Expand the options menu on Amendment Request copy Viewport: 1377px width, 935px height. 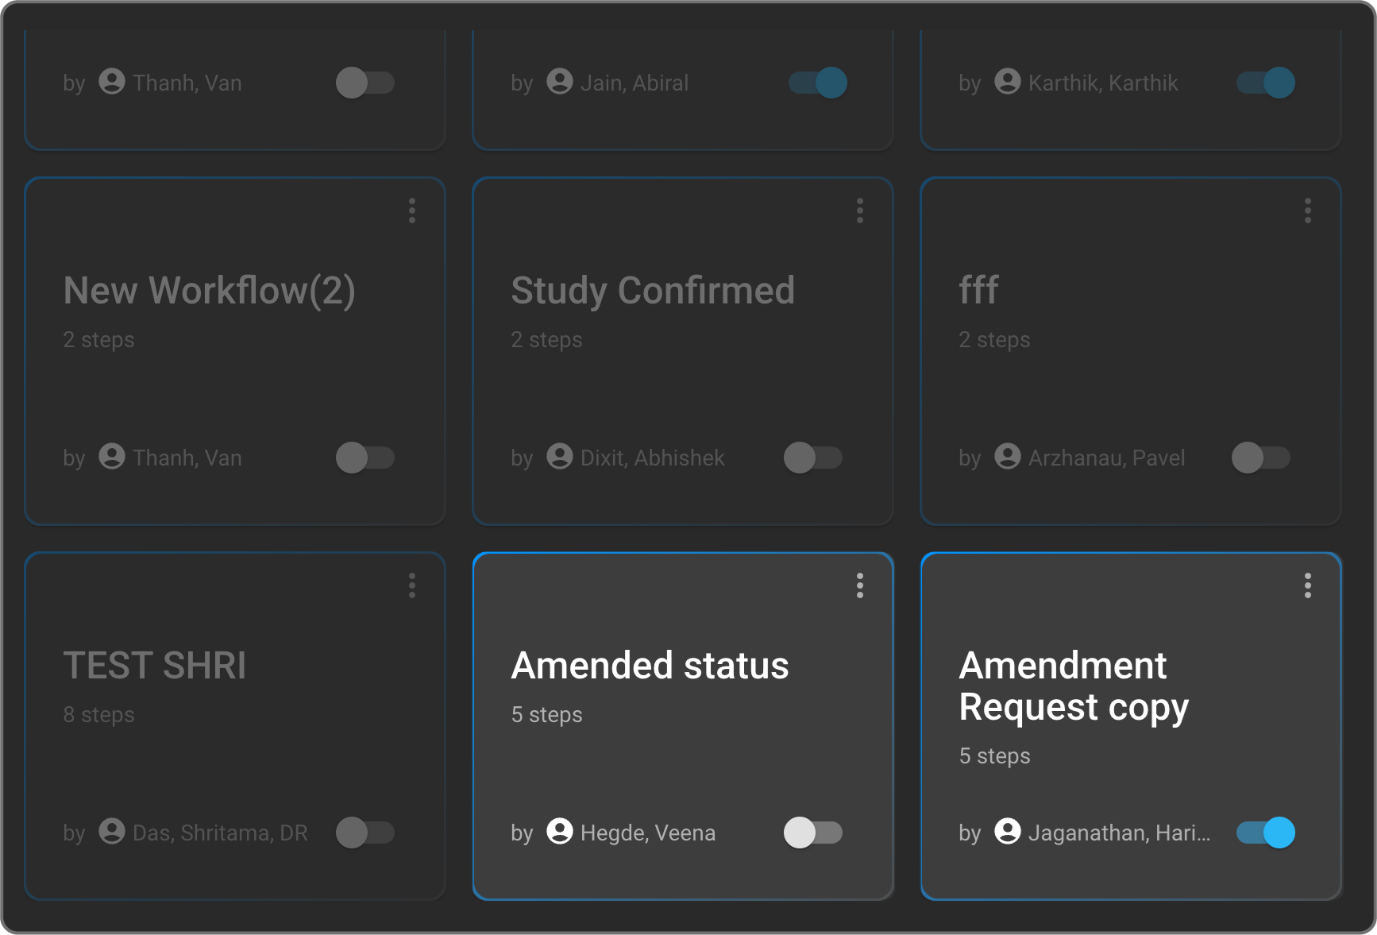pos(1308,586)
